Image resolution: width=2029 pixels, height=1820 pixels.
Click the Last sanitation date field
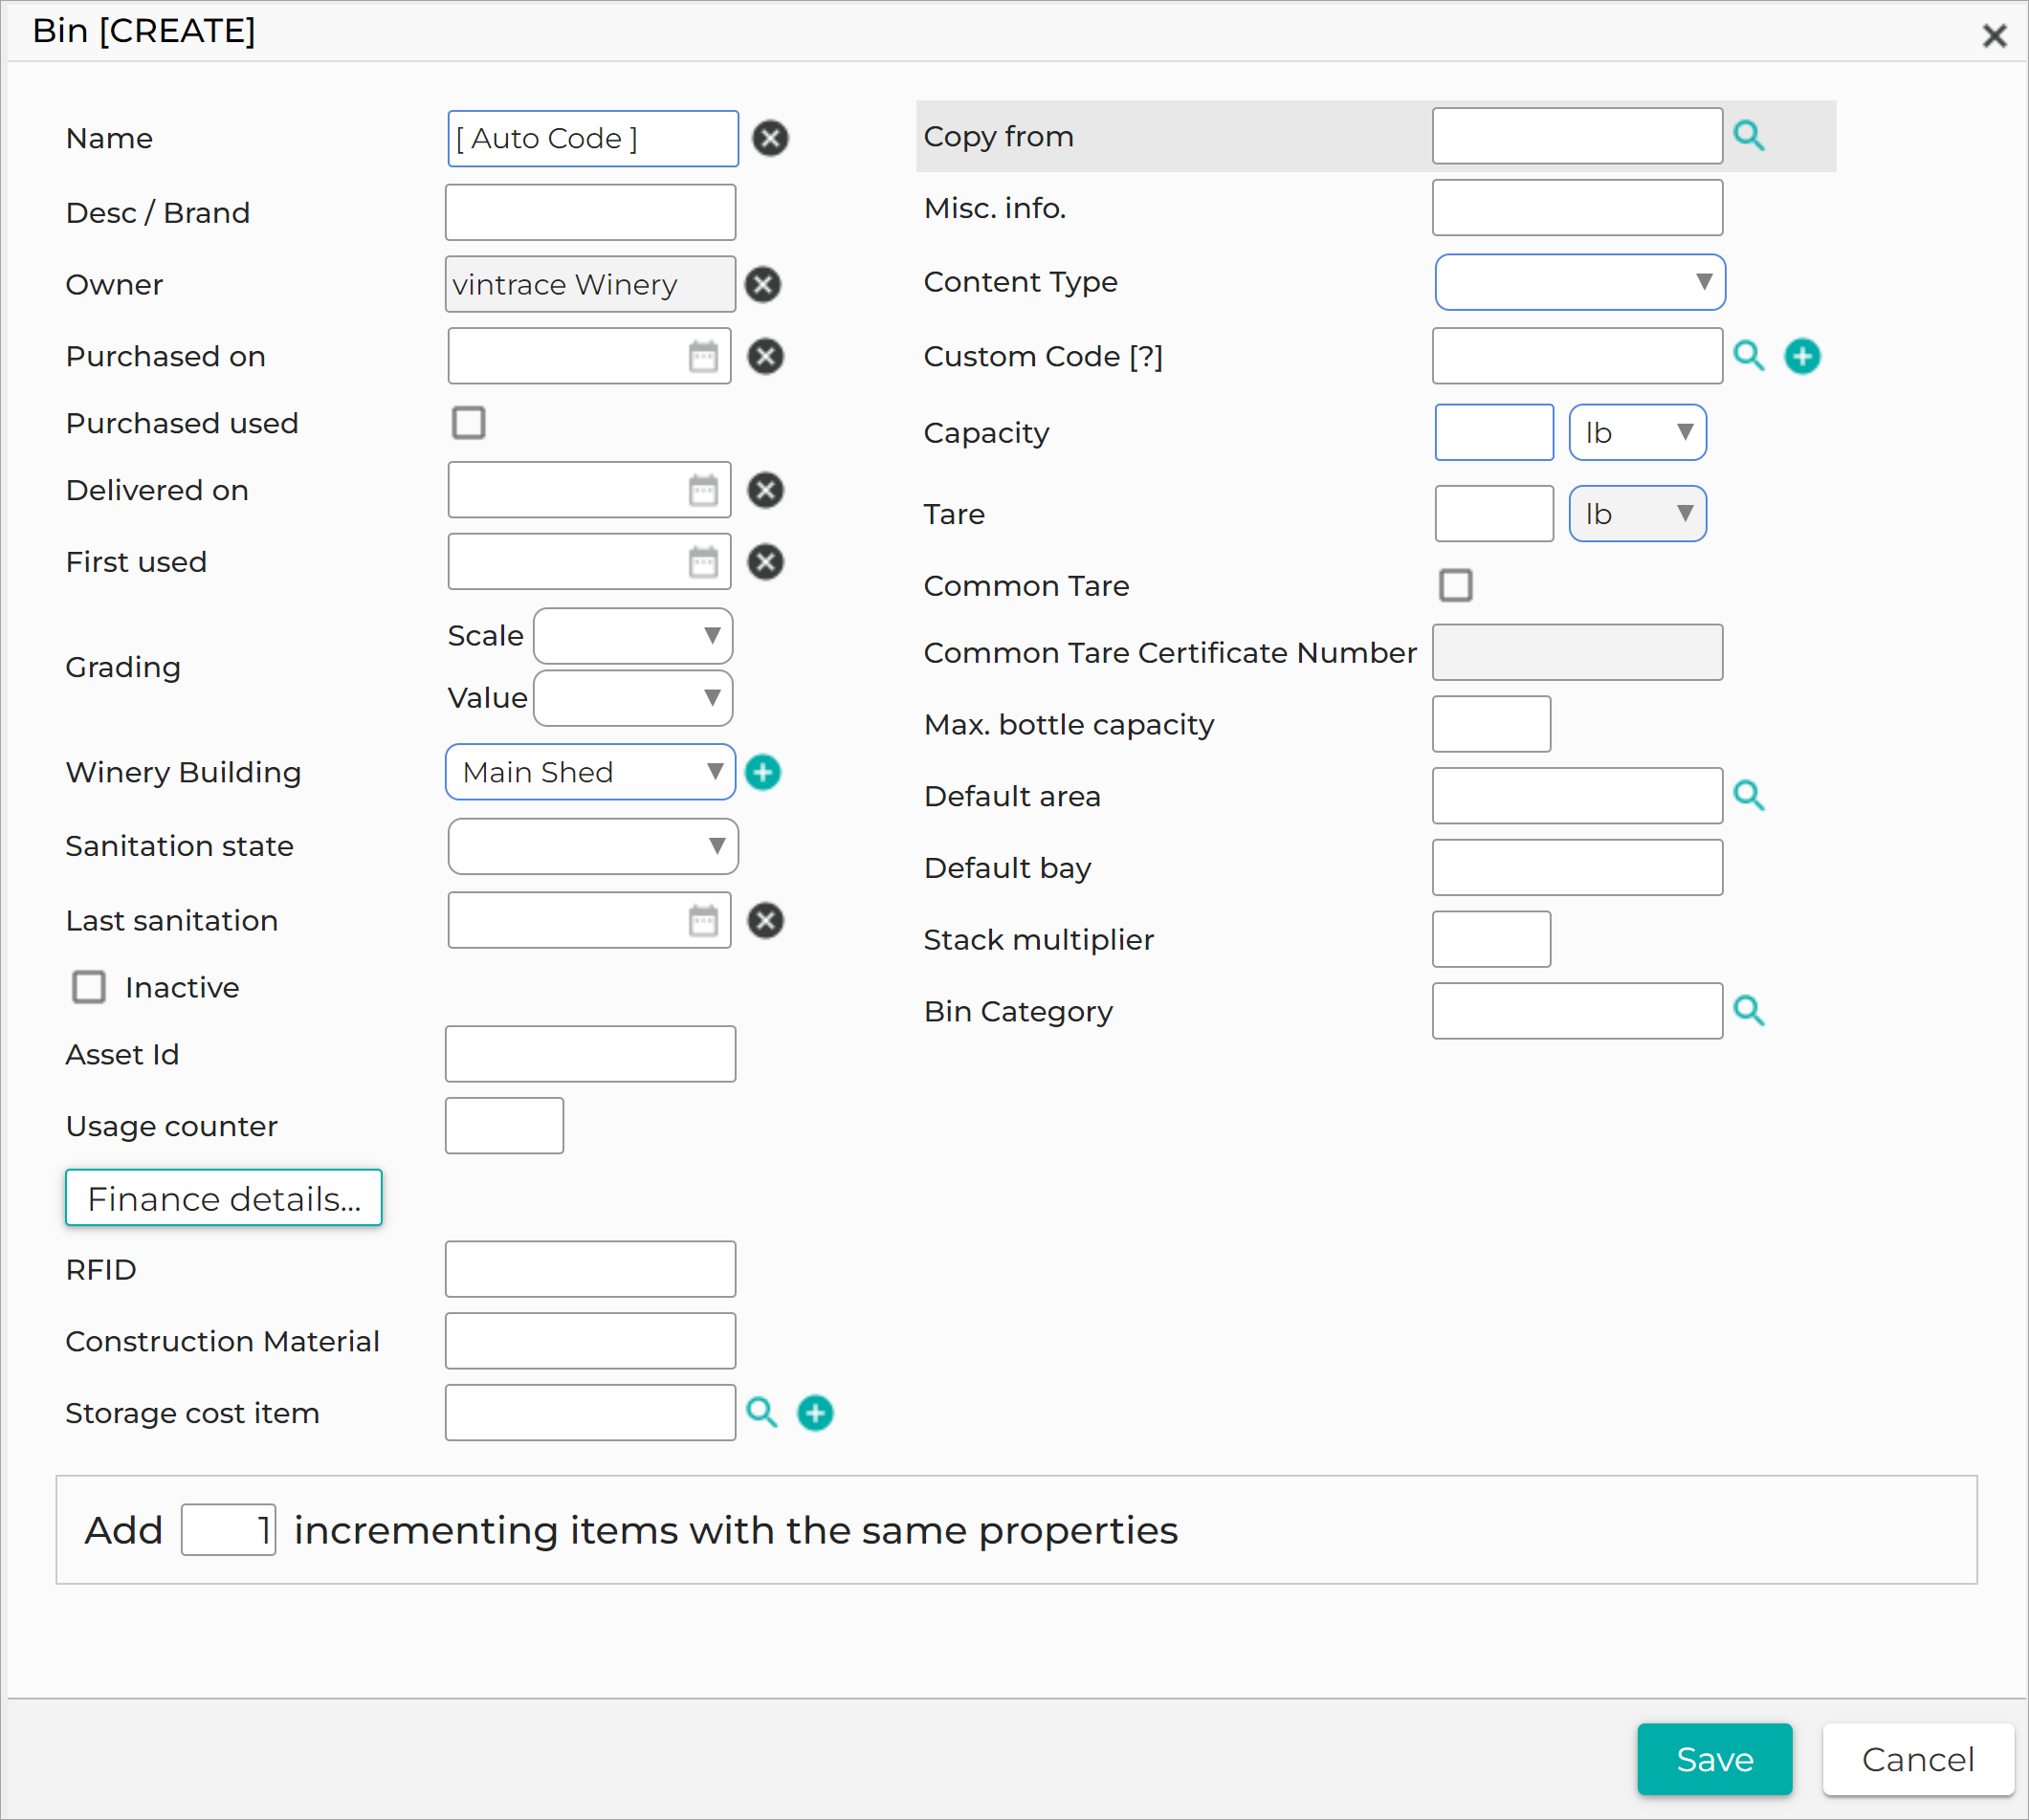pos(589,921)
